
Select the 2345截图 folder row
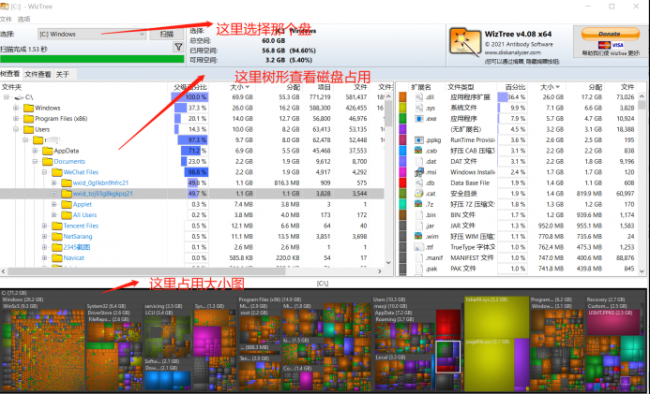click(192, 247)
